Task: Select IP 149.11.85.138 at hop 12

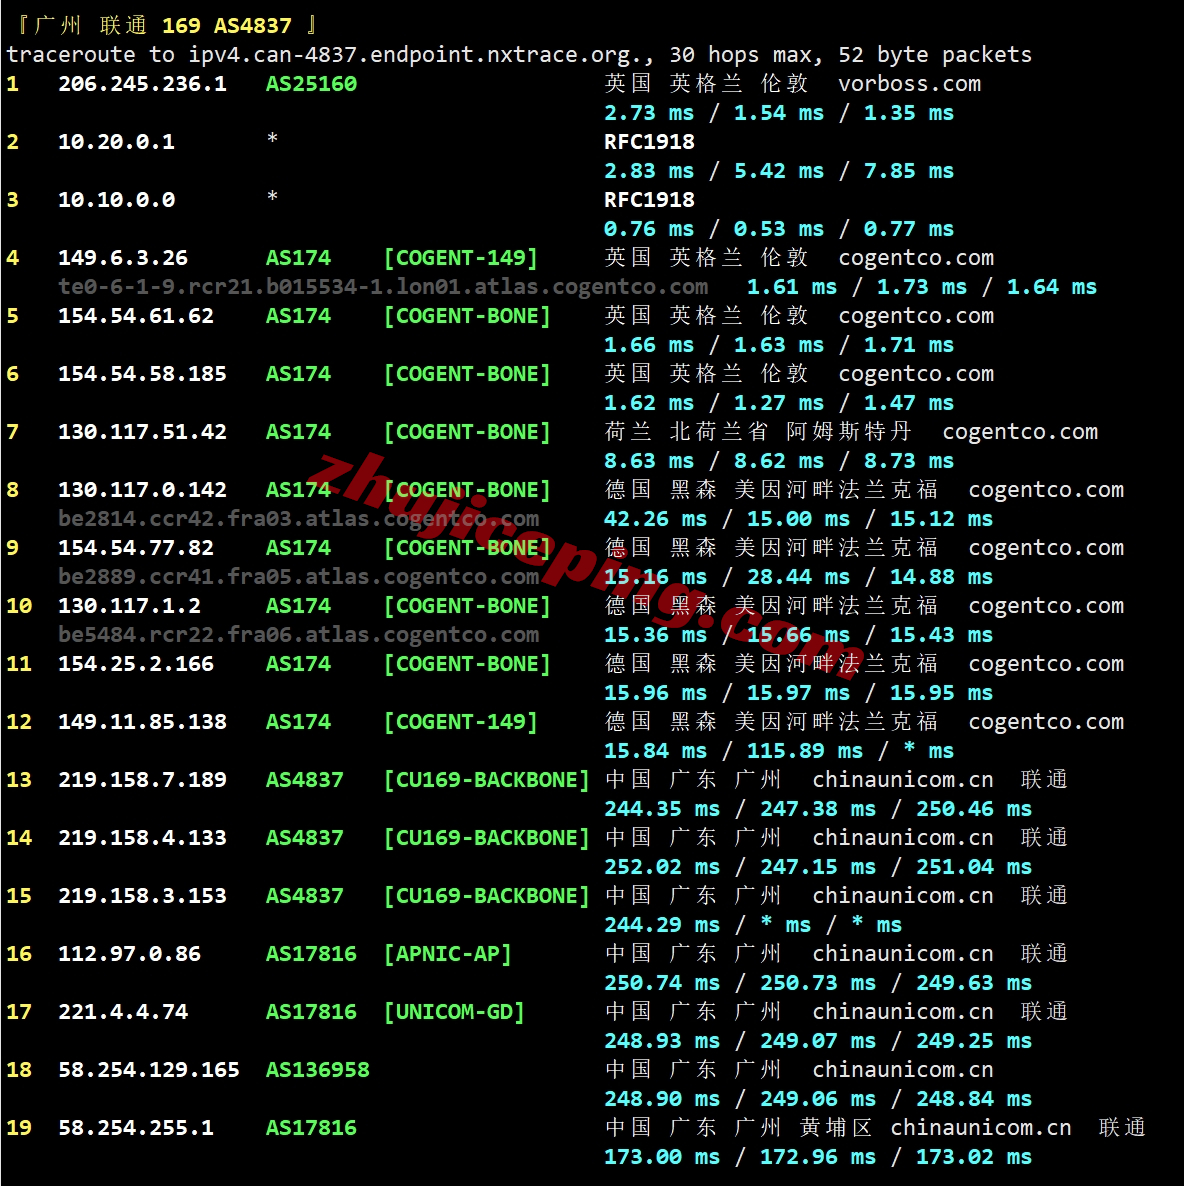Action: [142, 722]
